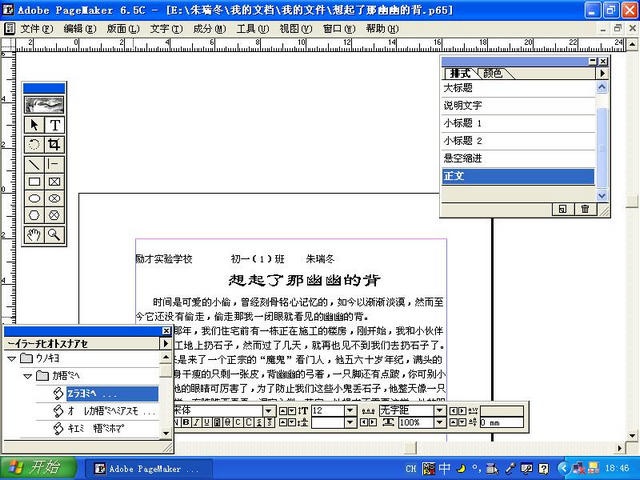This screenshot has height=480, width=640.
Task: Select the Hand tool
Action: [34, 235]
